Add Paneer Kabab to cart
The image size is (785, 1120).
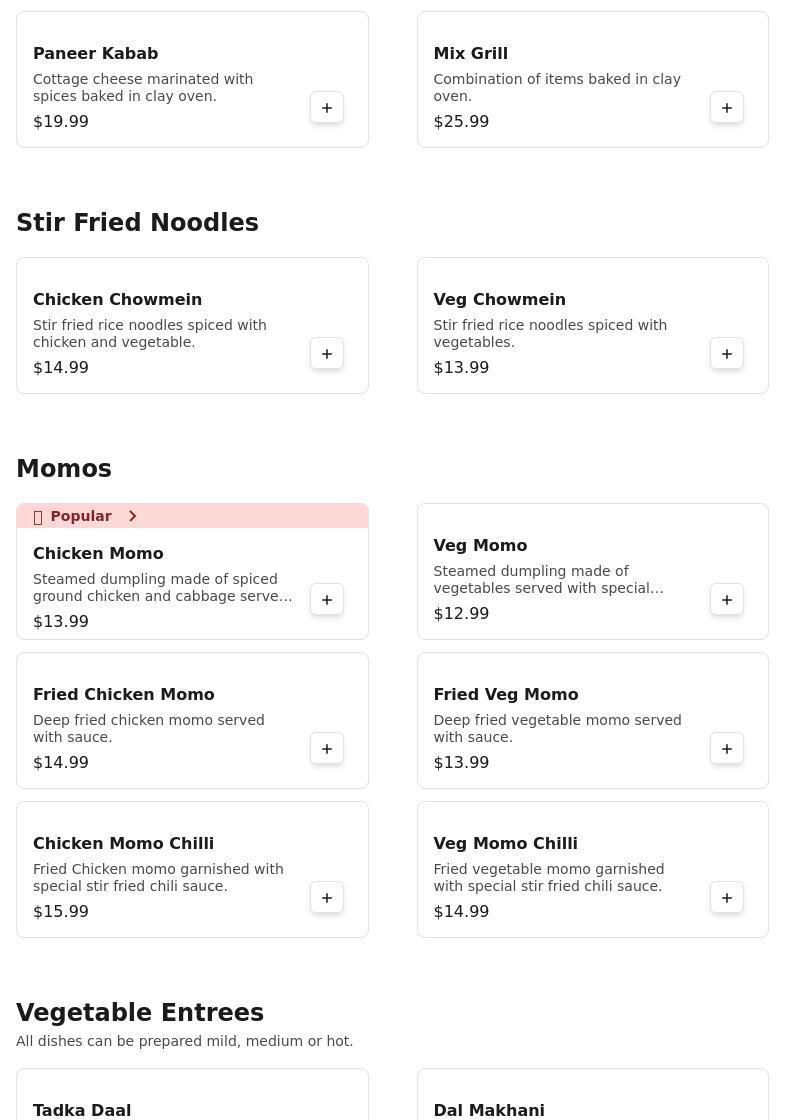[x=327, y=108]
